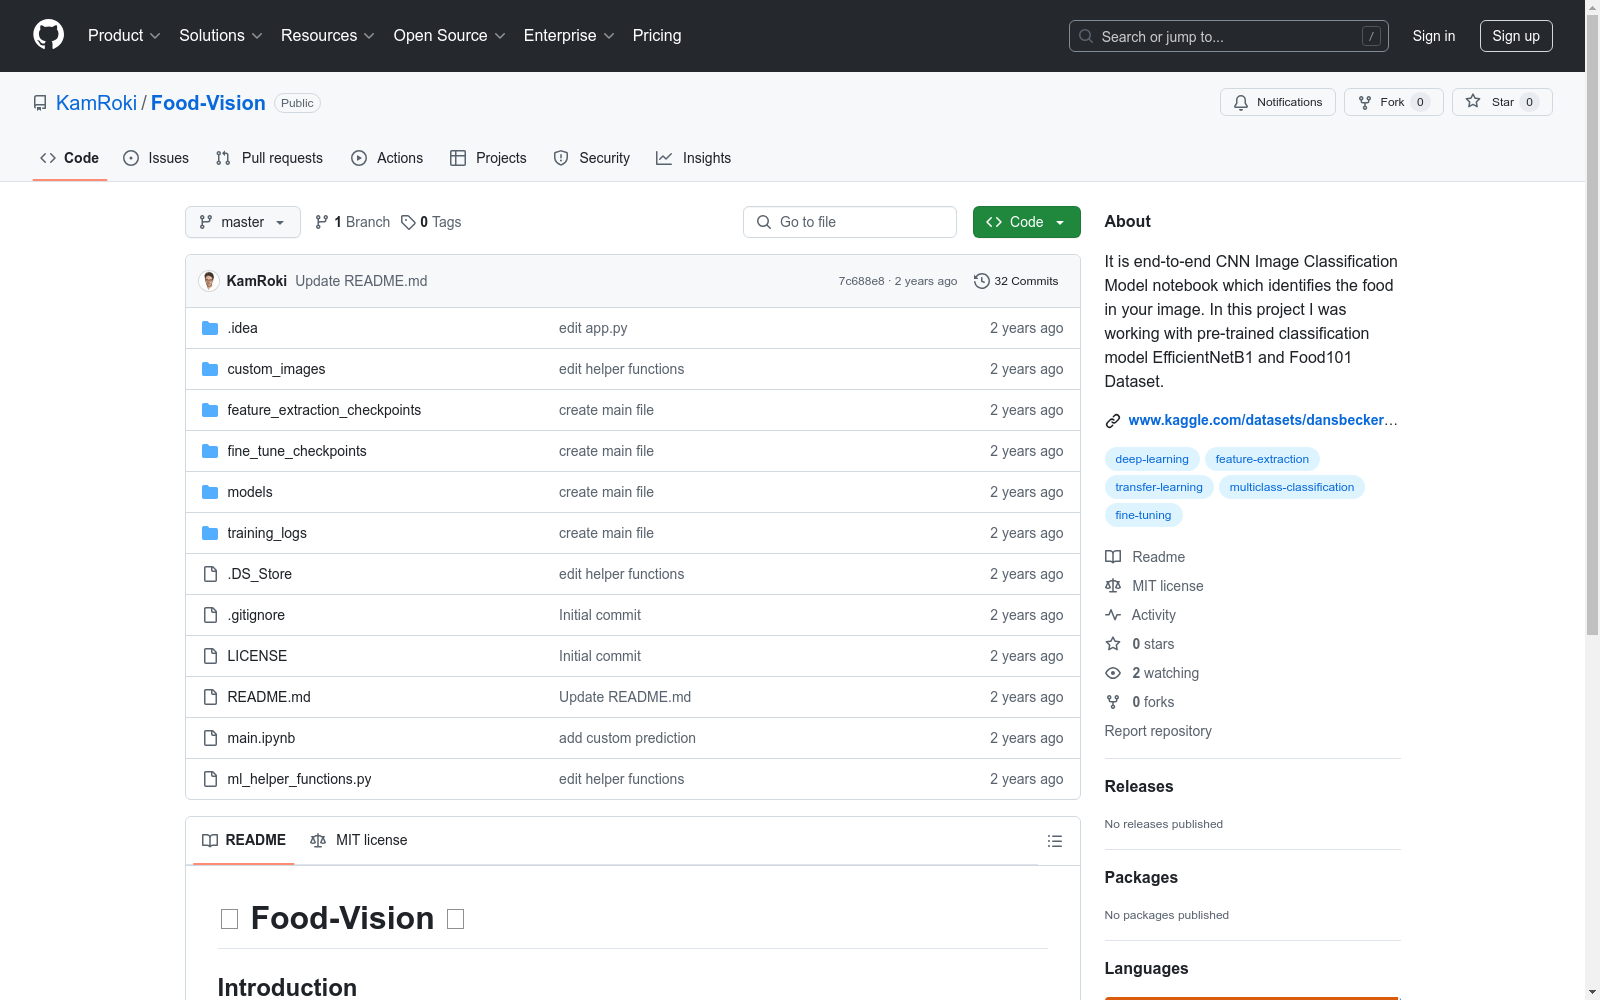Expand the Solutions menu

[x=221, y=35]
